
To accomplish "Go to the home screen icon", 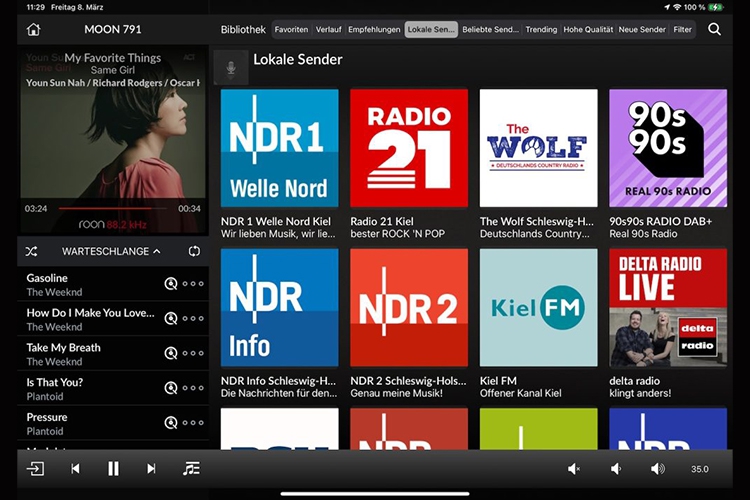I will point(33,29).
